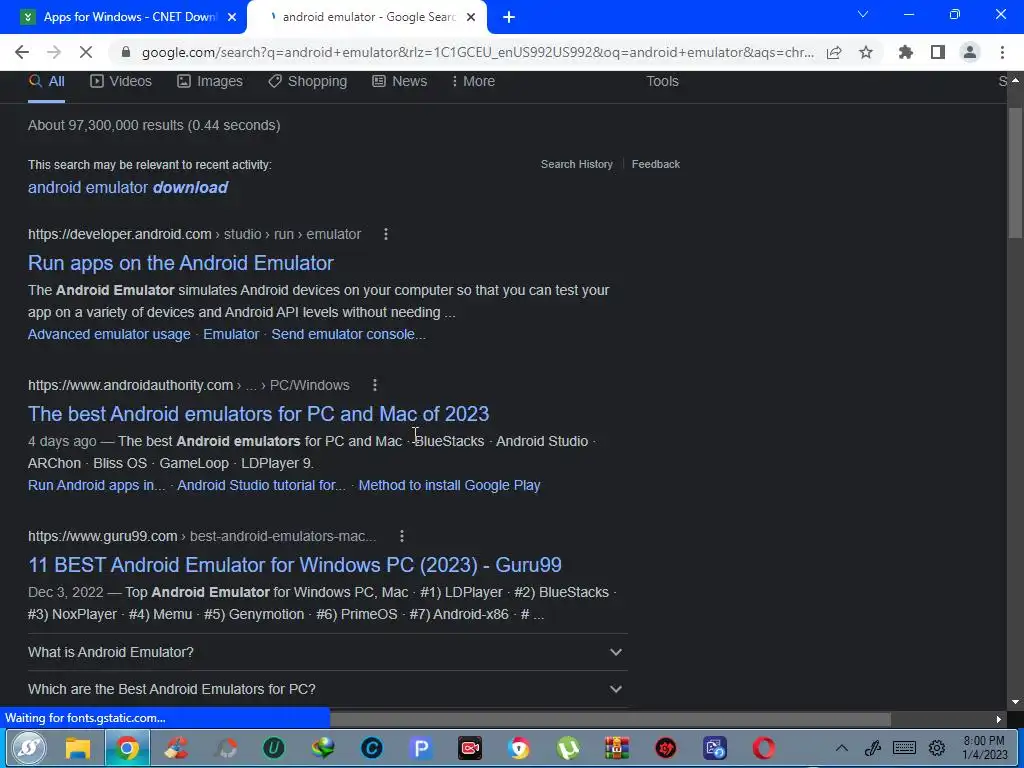The image size is (1024, 768).
Task: Select the android emulator Google Search tab
Action: 366,18
